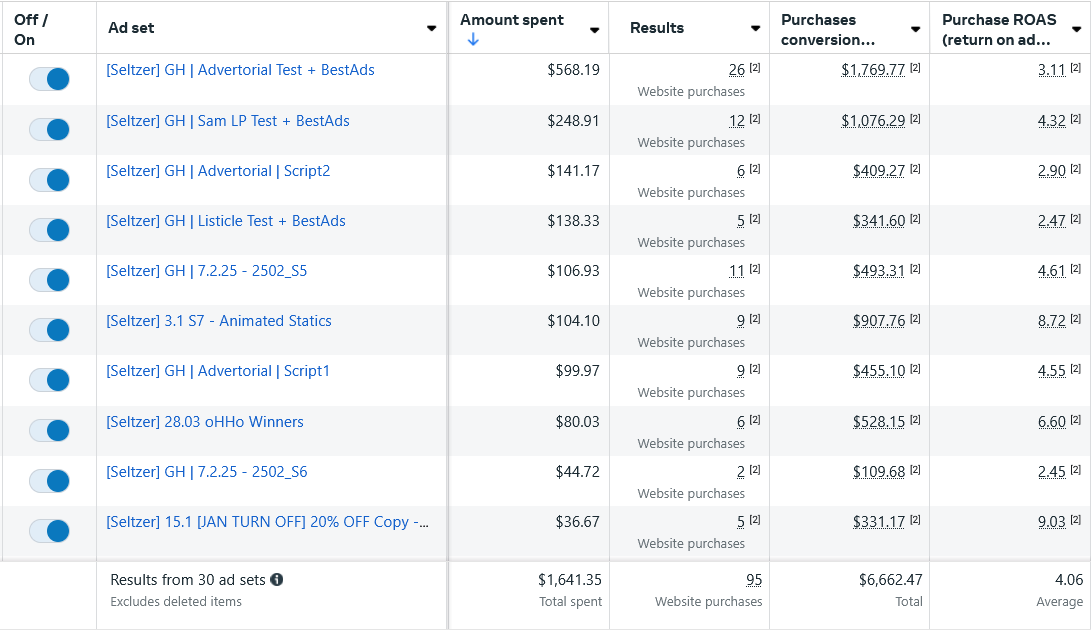Open the GH | 7.2.25 - 2502_S5 ad set

pos(206,271)
